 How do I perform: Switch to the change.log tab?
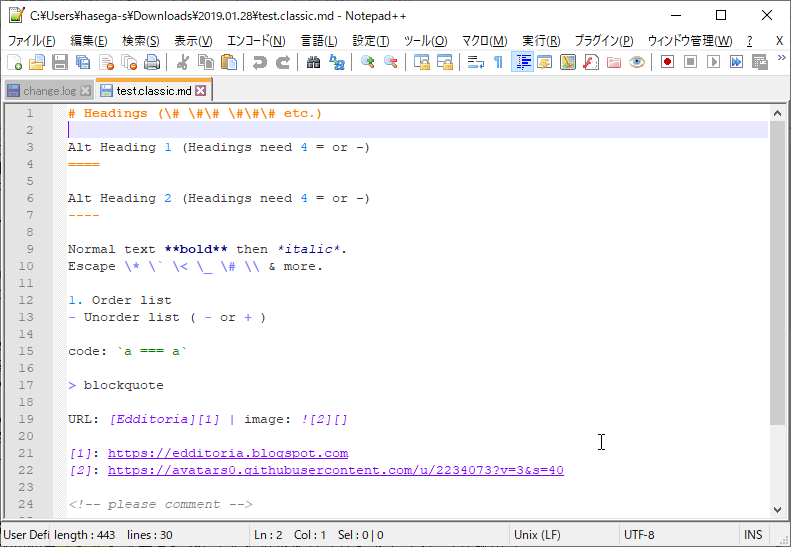(x=49, y=91)
